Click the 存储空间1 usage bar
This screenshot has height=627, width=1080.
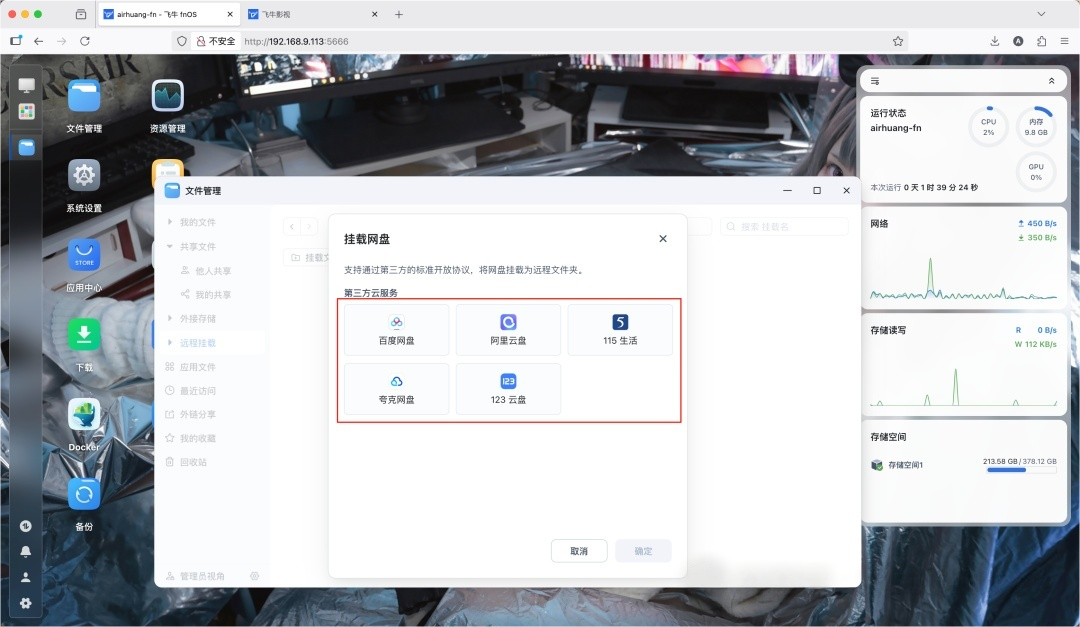click(x=1021, y=471)
